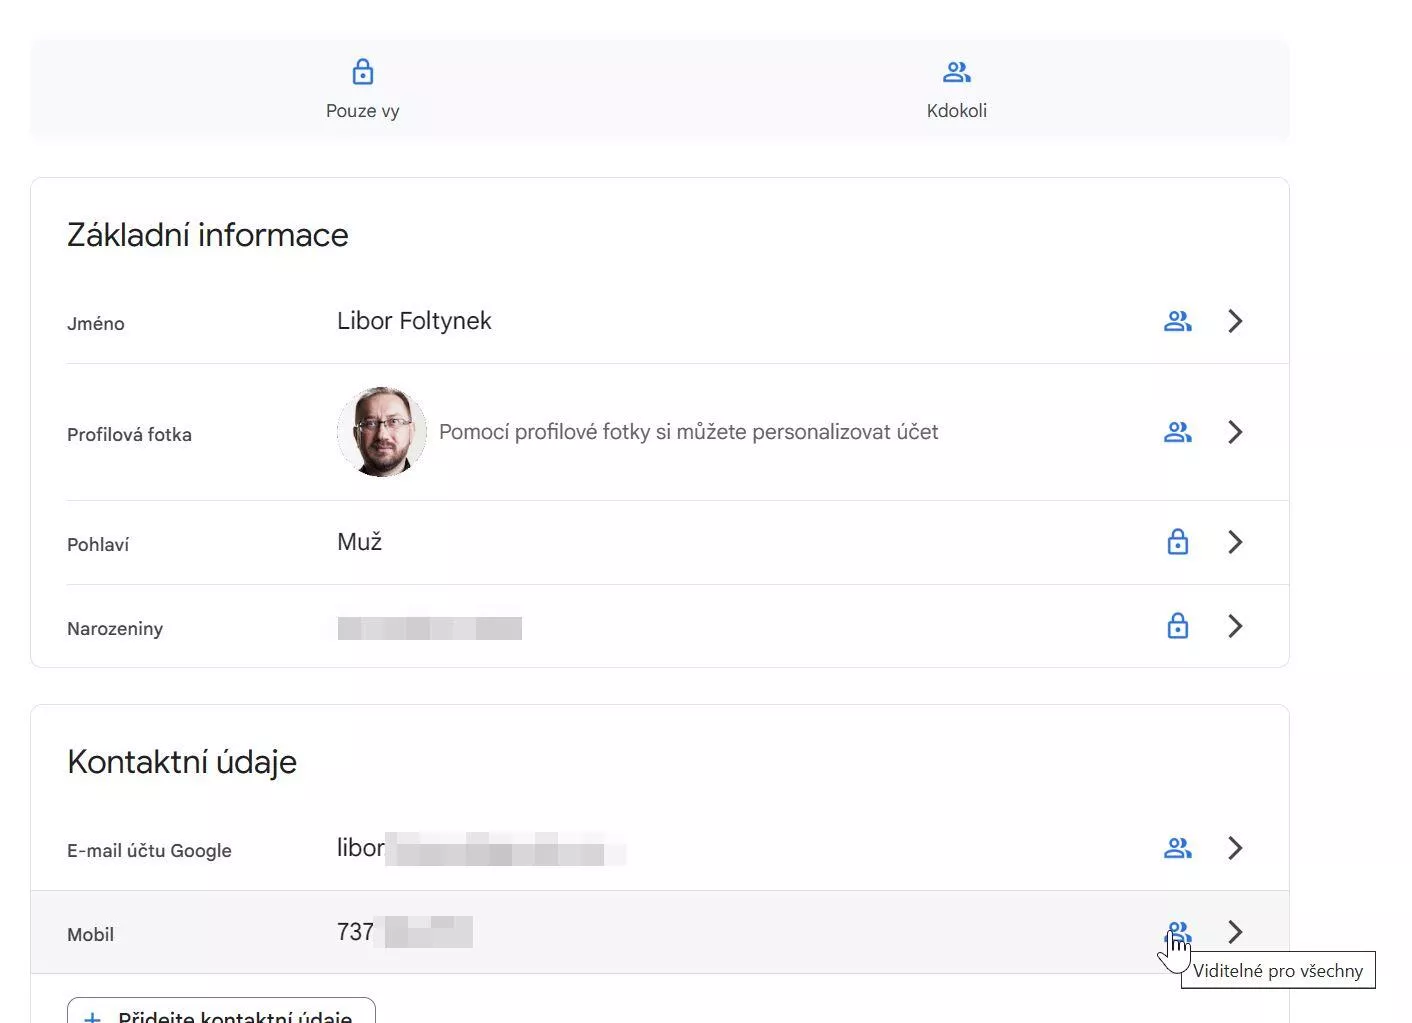The image size is (1412, 1023).
Task: Expand the Pohlaví row arrow
Action: (1235, 542)
